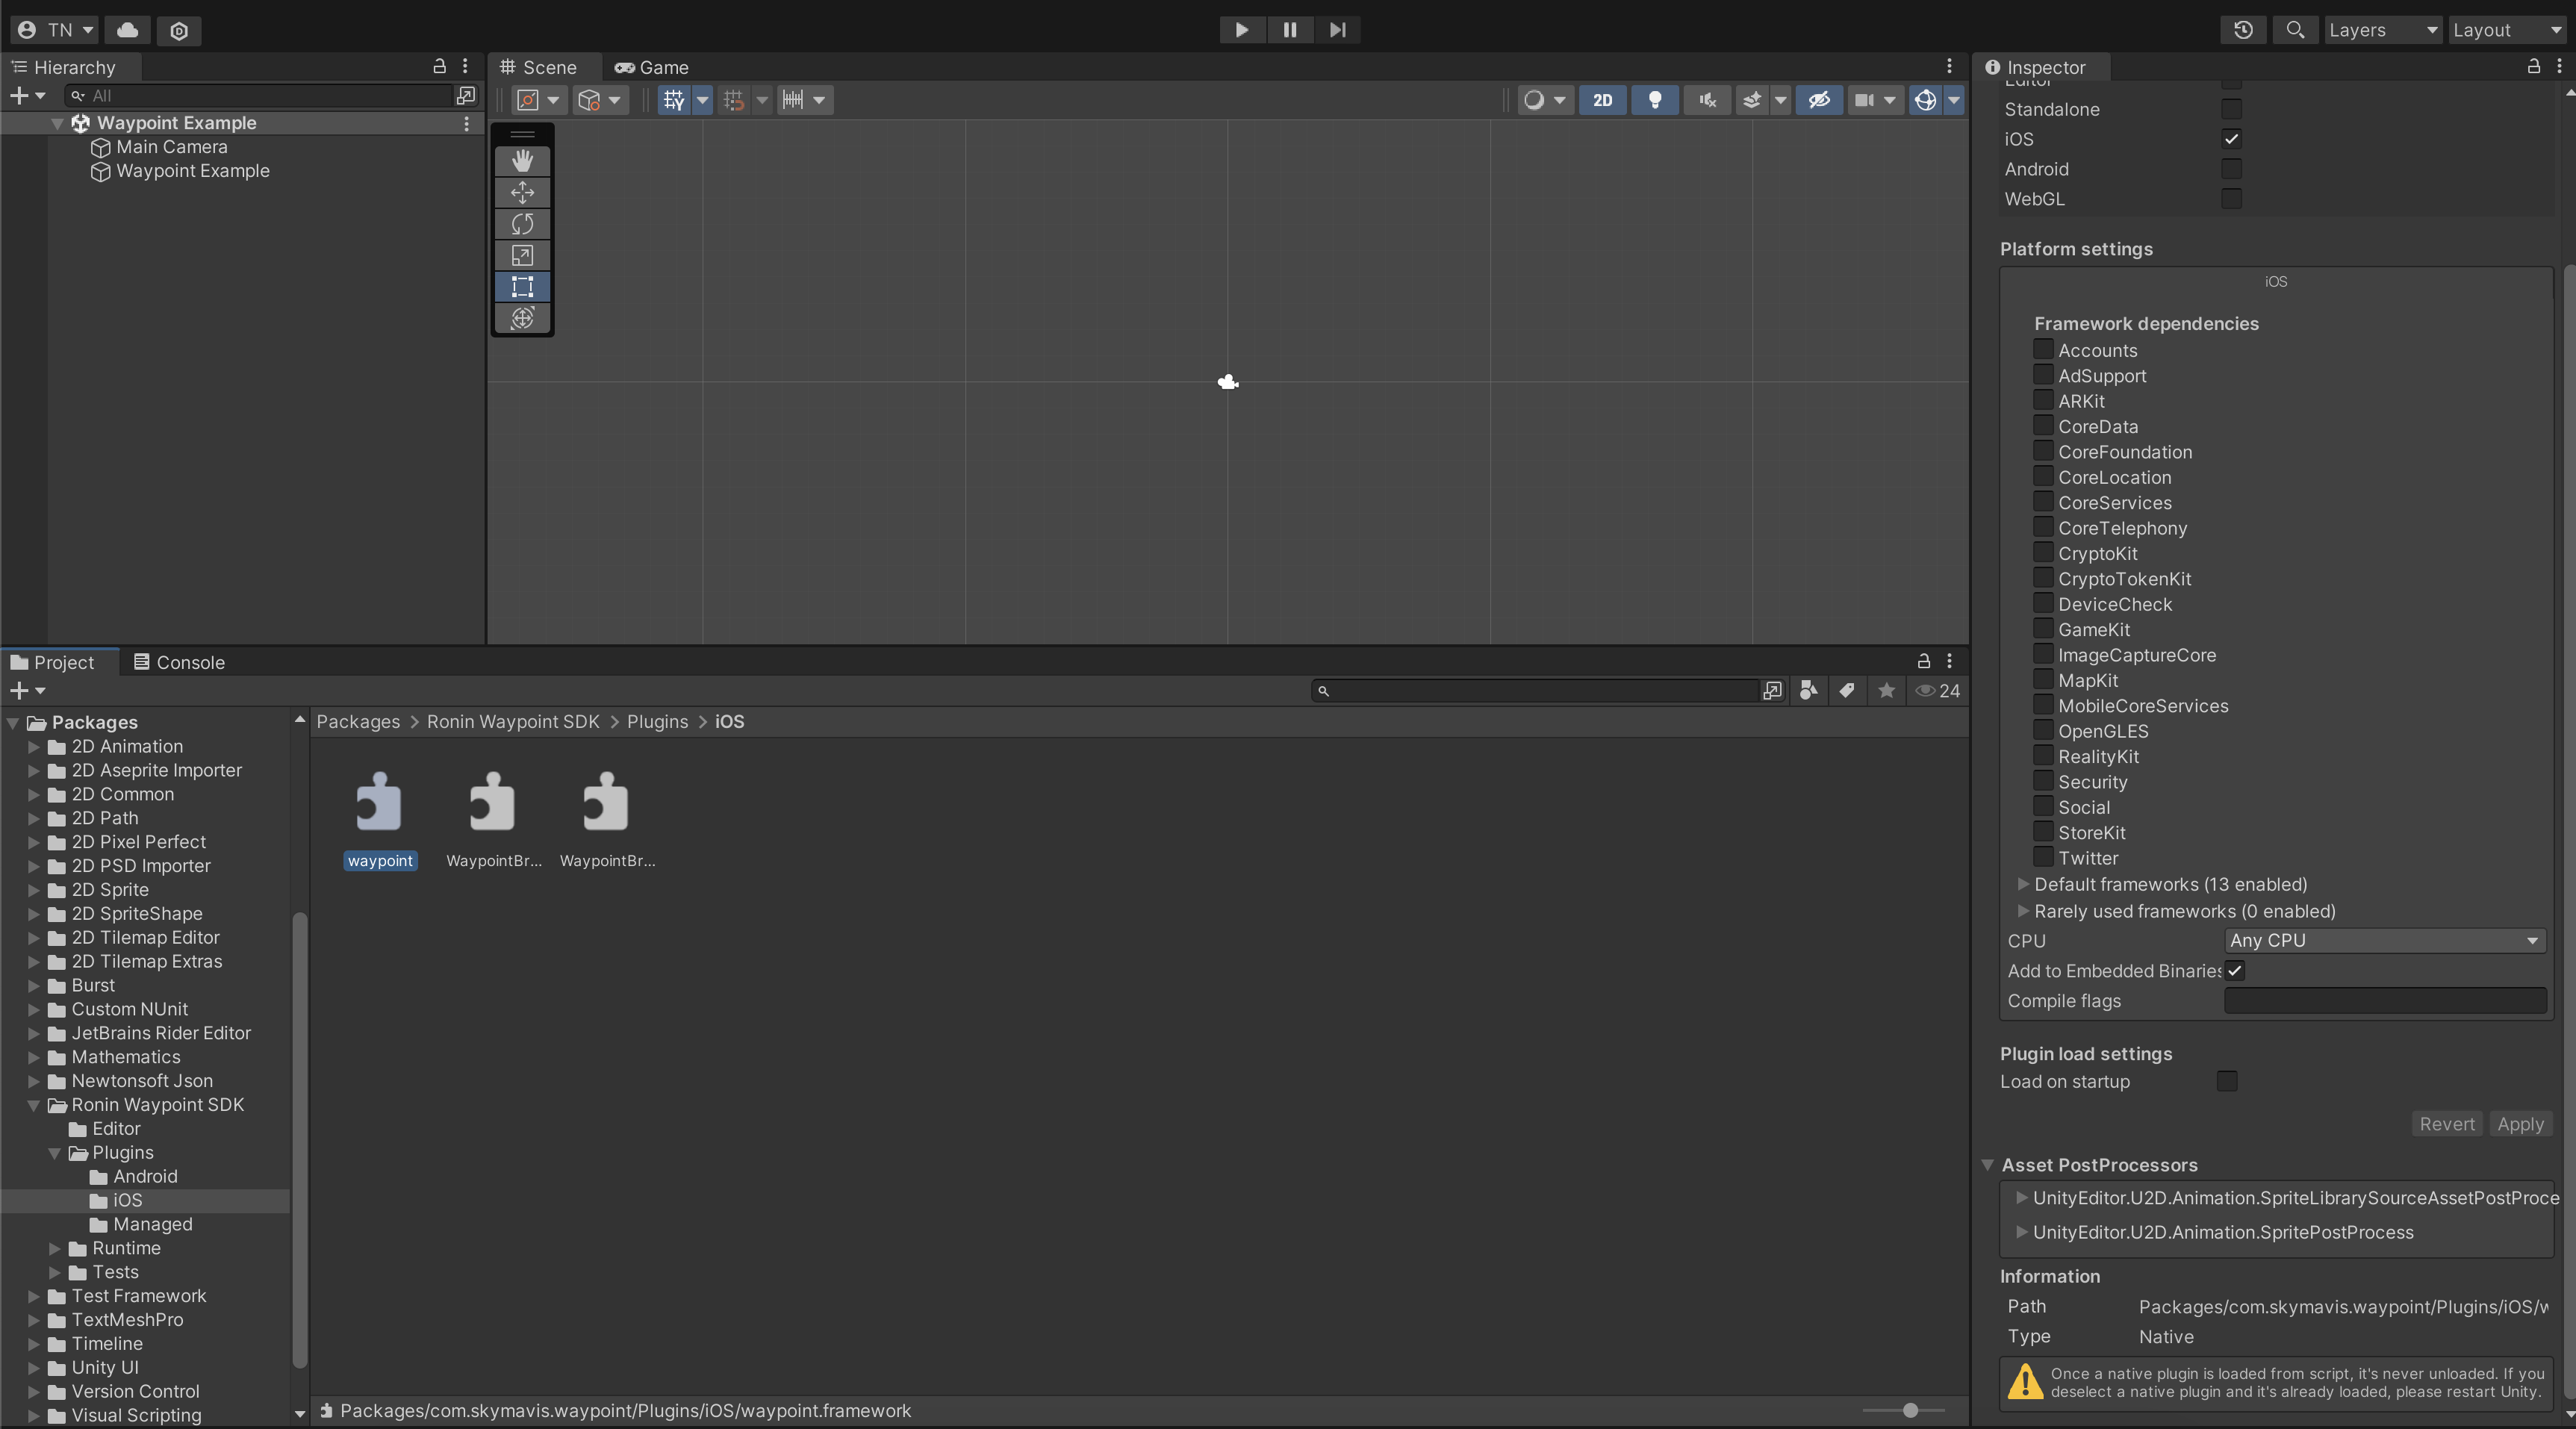Open Draw mode shading icon
2576x1429 pixels.
1534,100
